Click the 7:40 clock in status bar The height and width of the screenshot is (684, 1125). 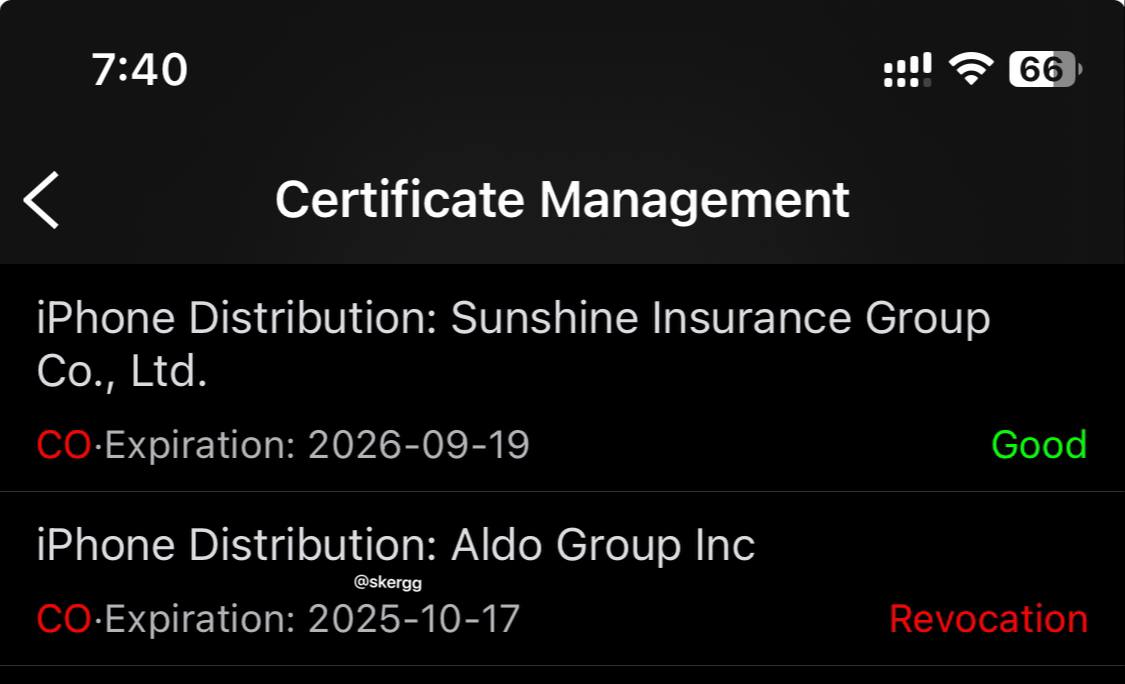pos(139,70)
